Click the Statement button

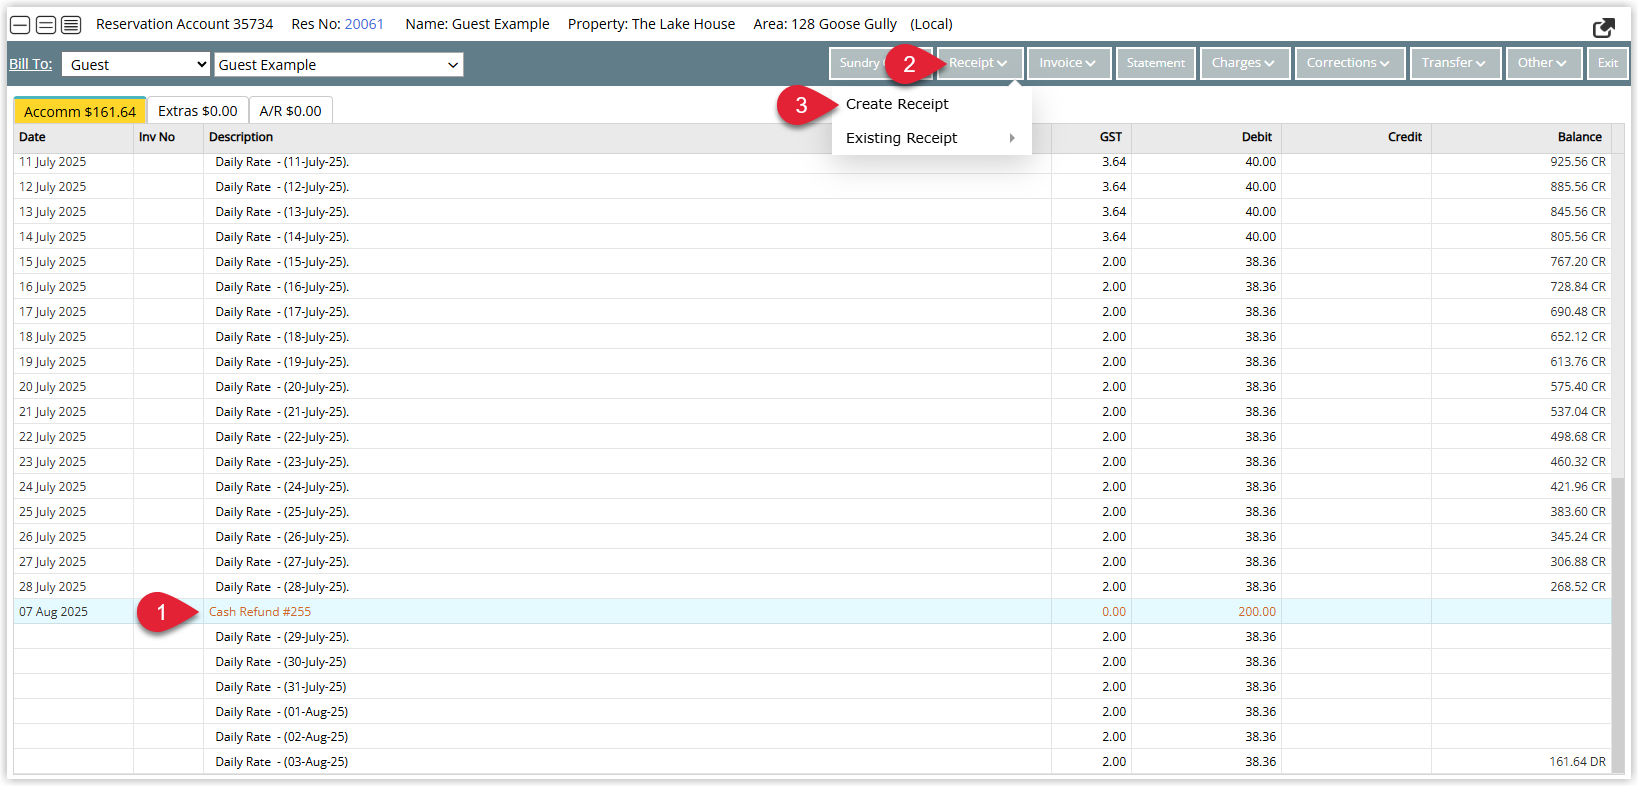point(1156,63)
